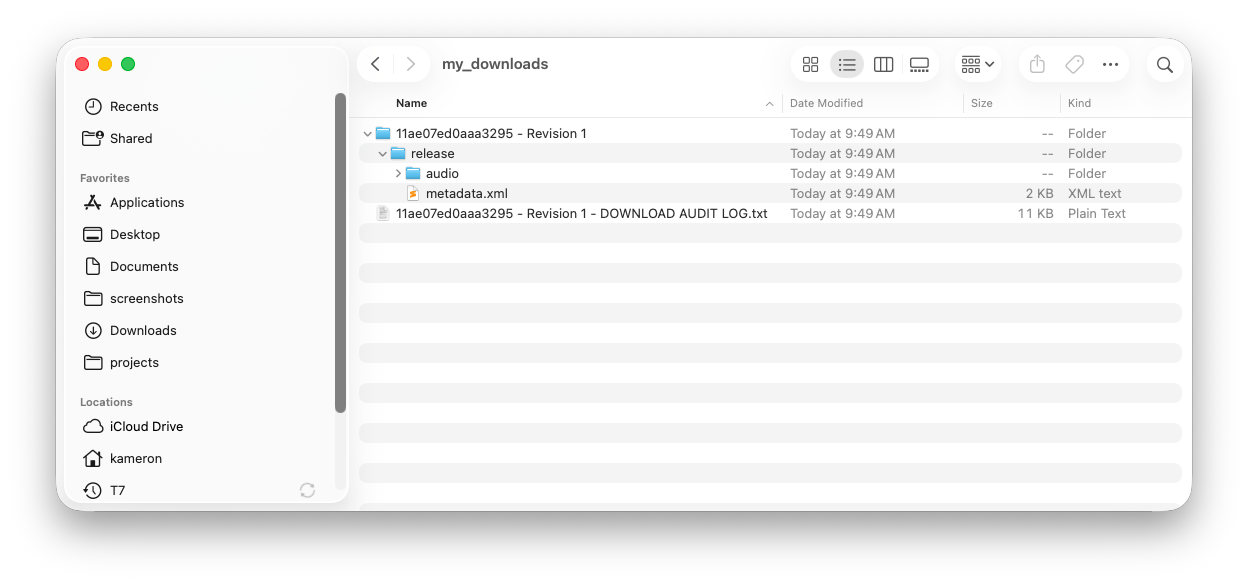This screenshot has width=1248, height=585.
Task: Collapse the release folder
Action: pyautogui.click(x=382, y=153)
